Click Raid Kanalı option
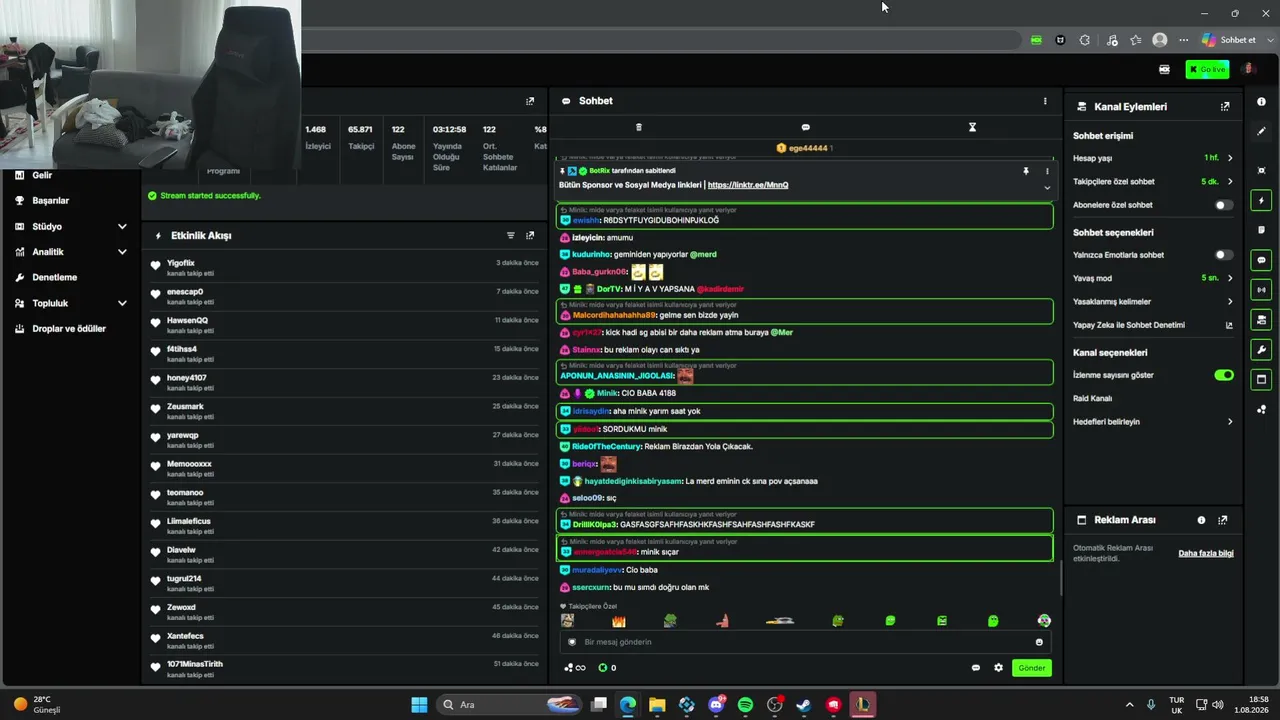 [1093, 398]
